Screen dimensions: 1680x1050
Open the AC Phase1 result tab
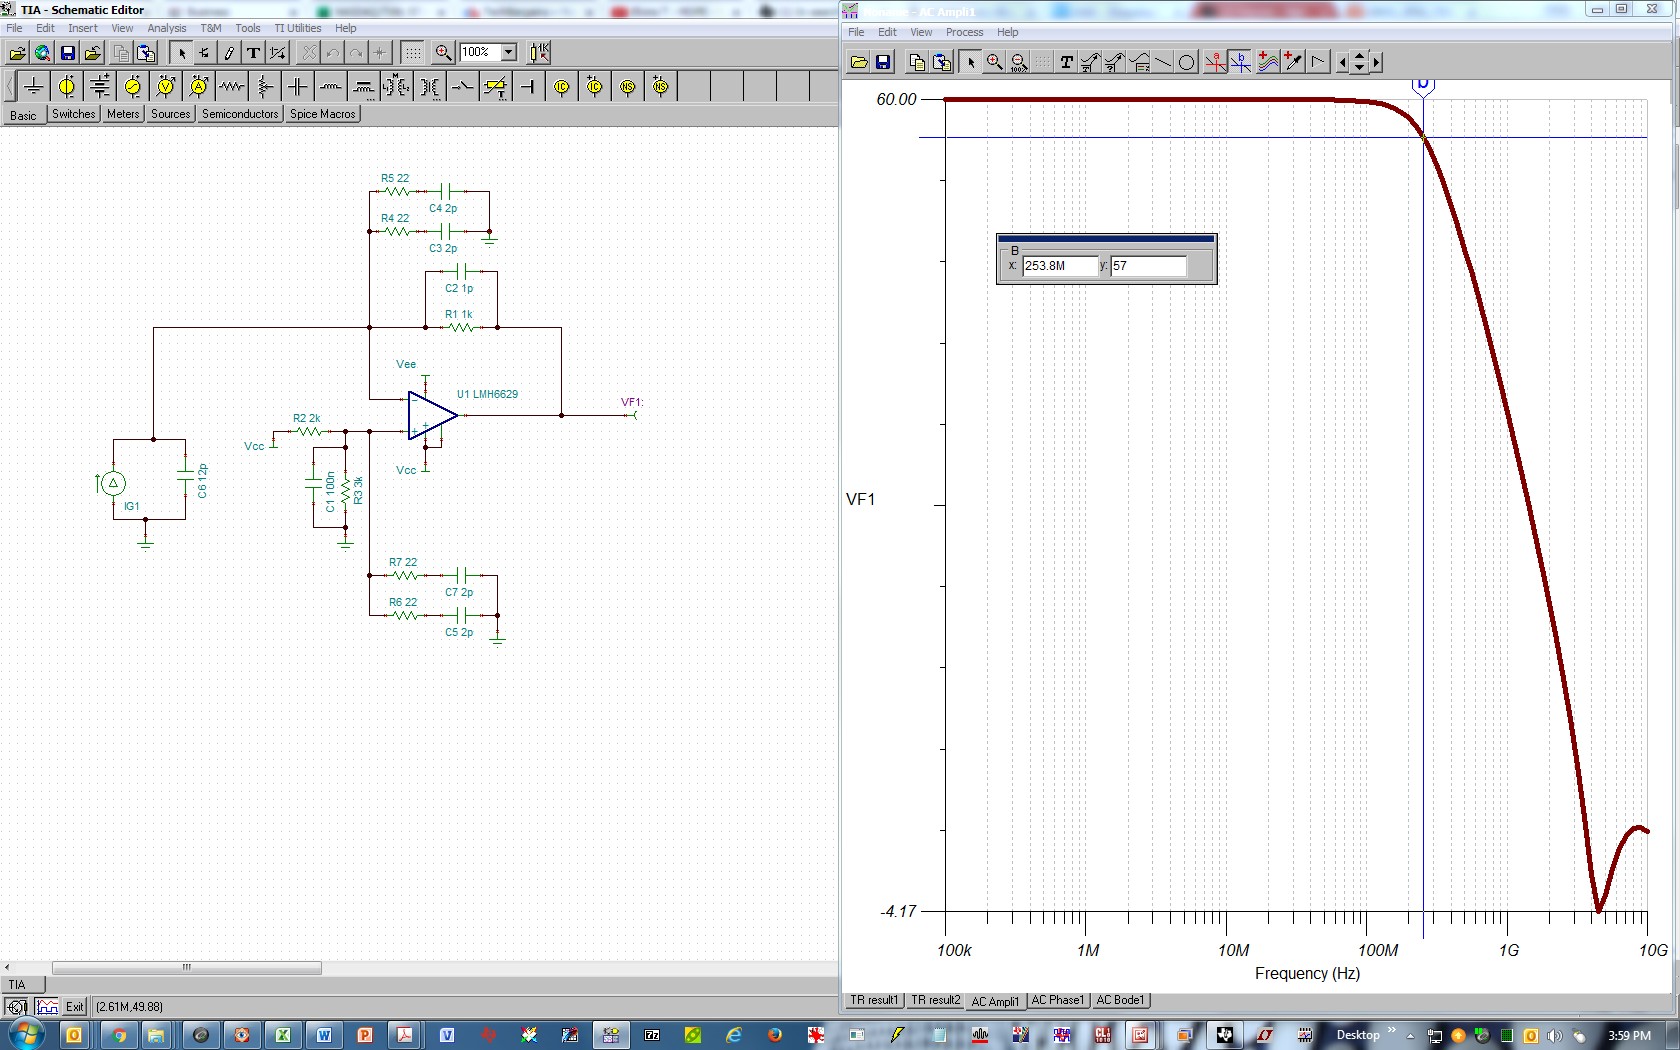point(1057,1000)
